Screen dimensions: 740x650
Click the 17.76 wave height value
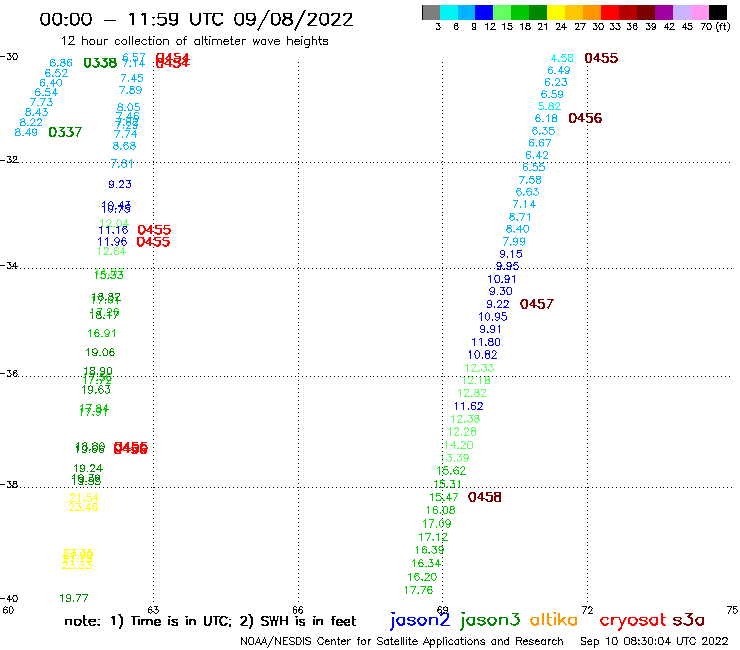[418, 590]
